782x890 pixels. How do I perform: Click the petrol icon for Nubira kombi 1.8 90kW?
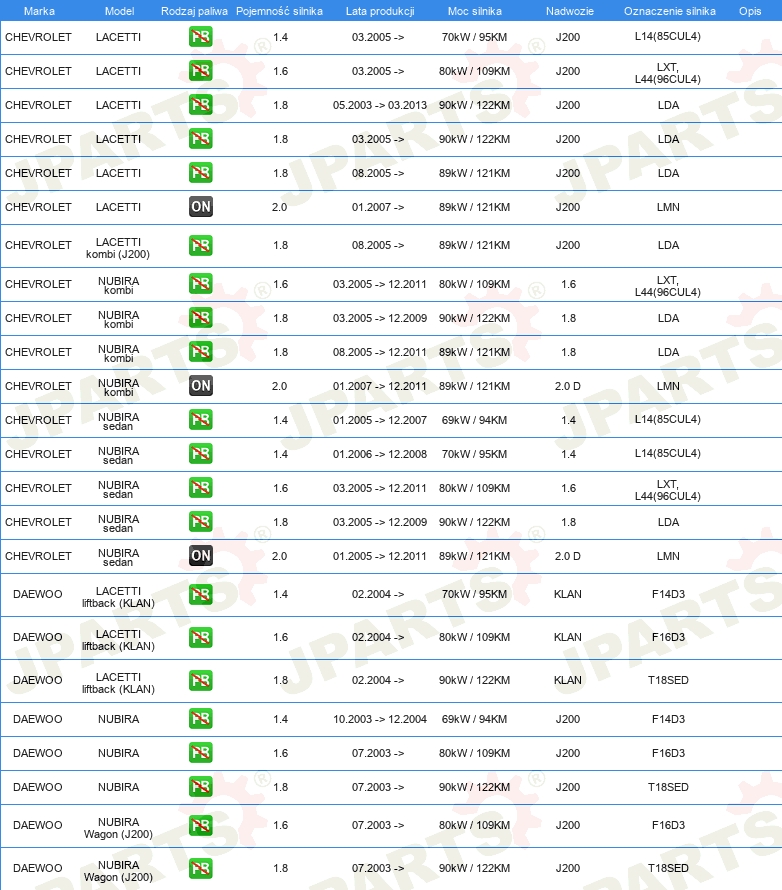[x=201, y=318]
